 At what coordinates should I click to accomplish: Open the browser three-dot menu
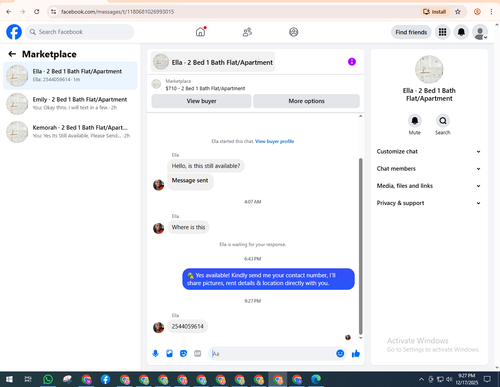(x=491, y=12)
